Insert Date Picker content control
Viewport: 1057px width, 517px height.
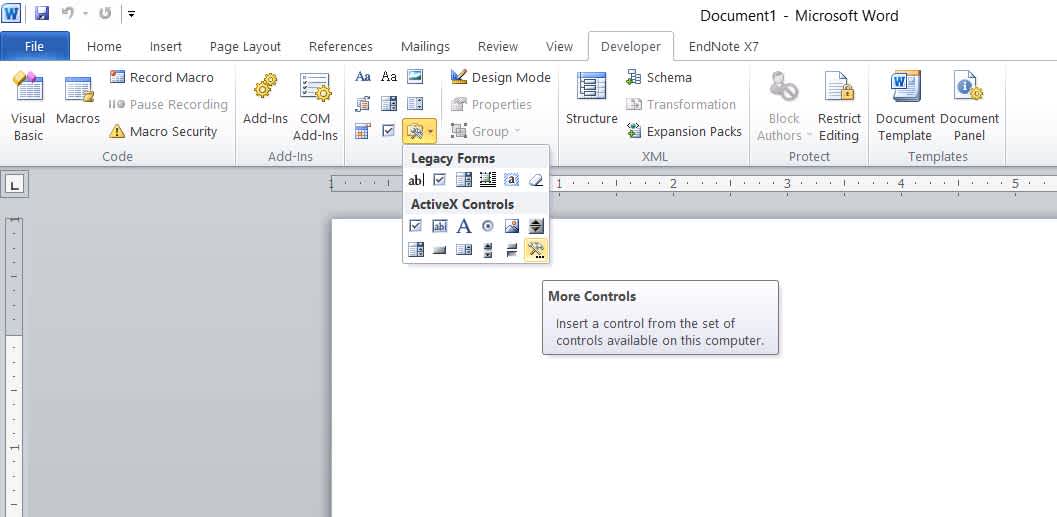pyautogui.click(x=363, y=131)
